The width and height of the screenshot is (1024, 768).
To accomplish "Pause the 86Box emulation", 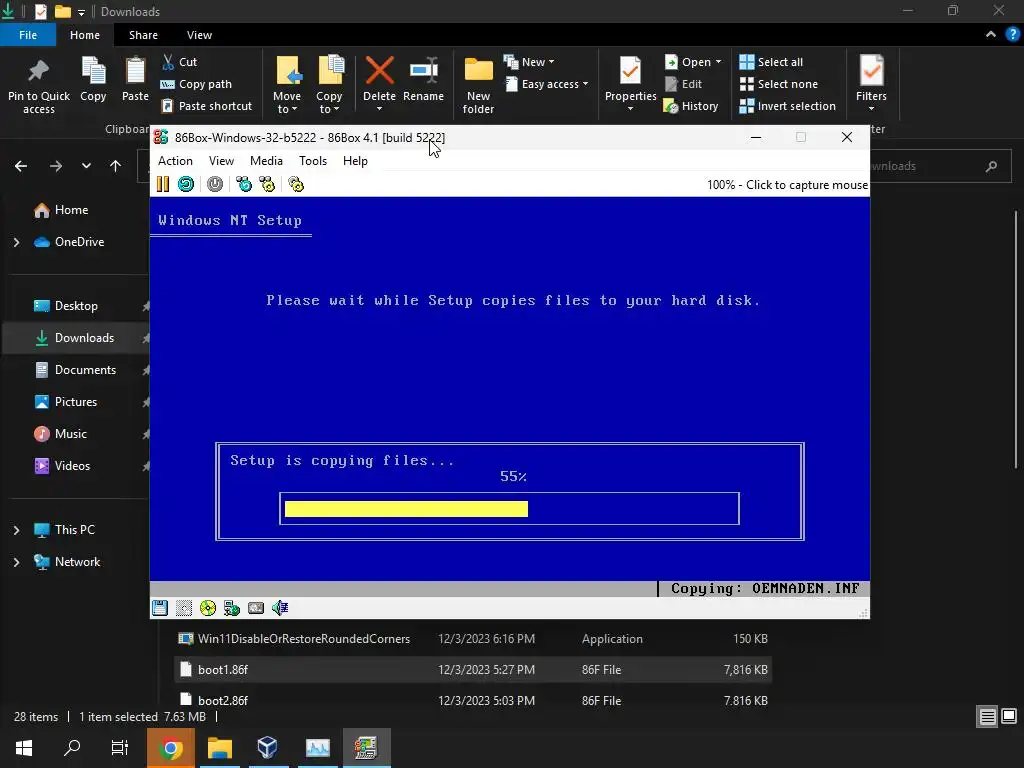I will [x=163, y=184].
